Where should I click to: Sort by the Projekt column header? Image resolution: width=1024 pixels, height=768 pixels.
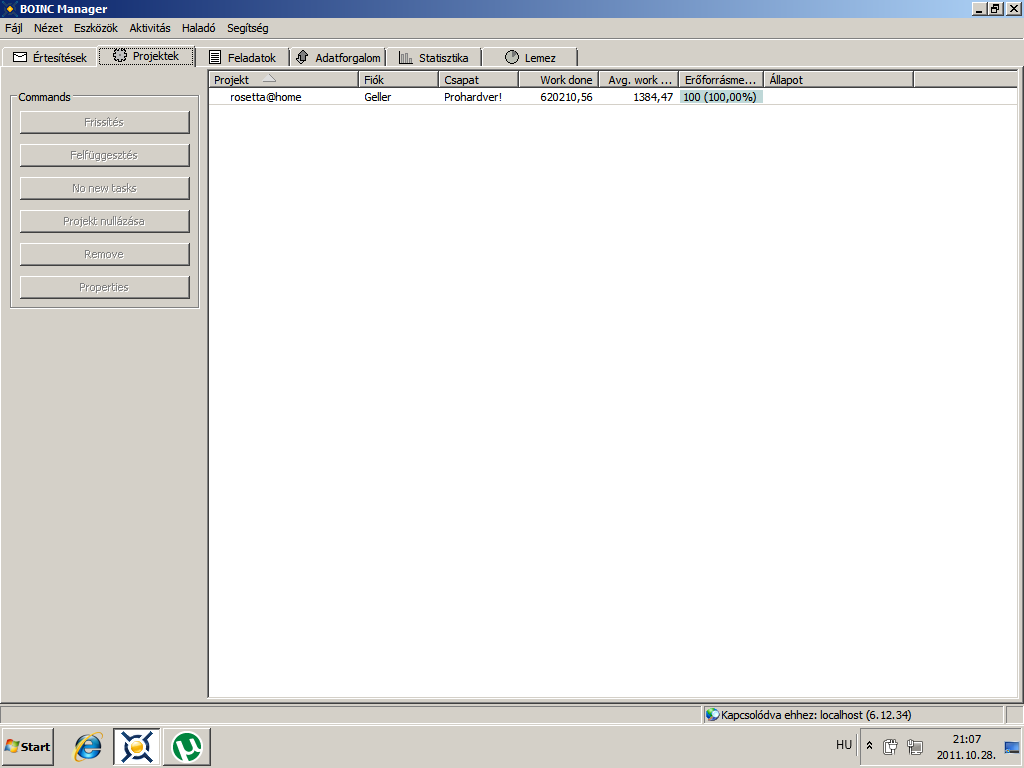[x=284, y=80]
